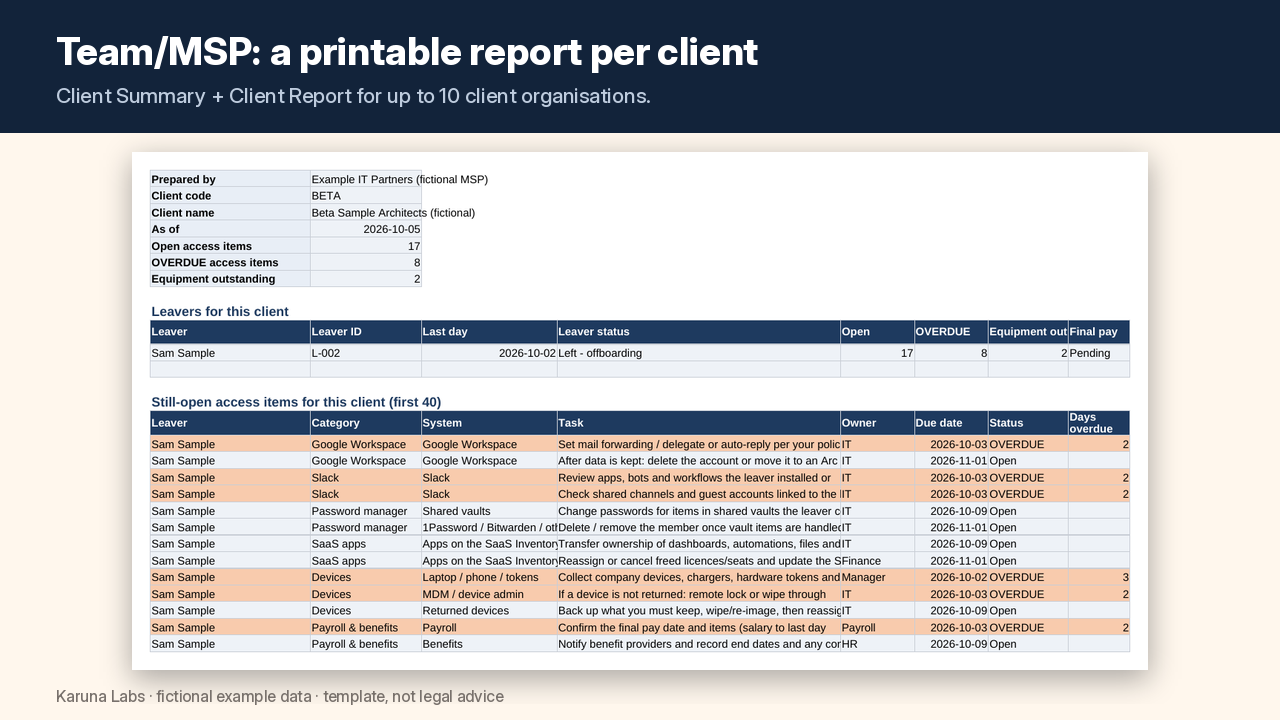1280x720 pixels.
Task: Select "Example IT Partners (fictional MSP)" value
Action: point(400,179)
